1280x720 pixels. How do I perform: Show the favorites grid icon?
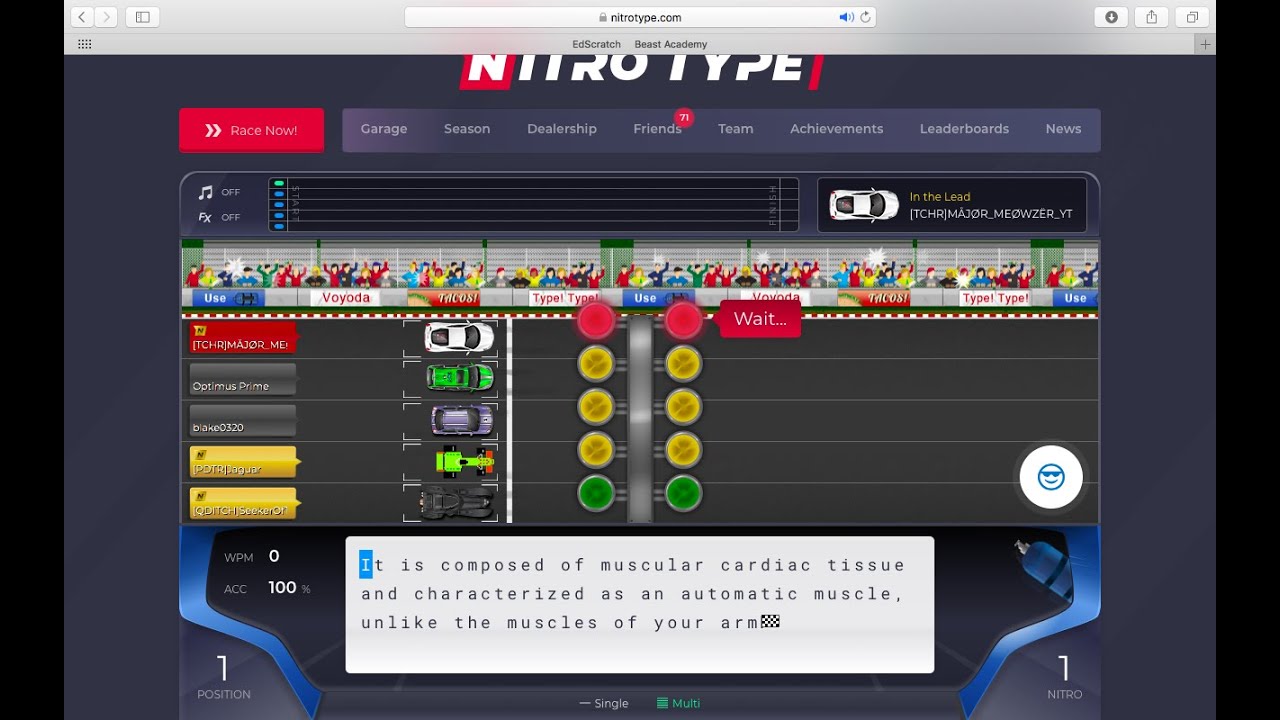pos(85,44)
